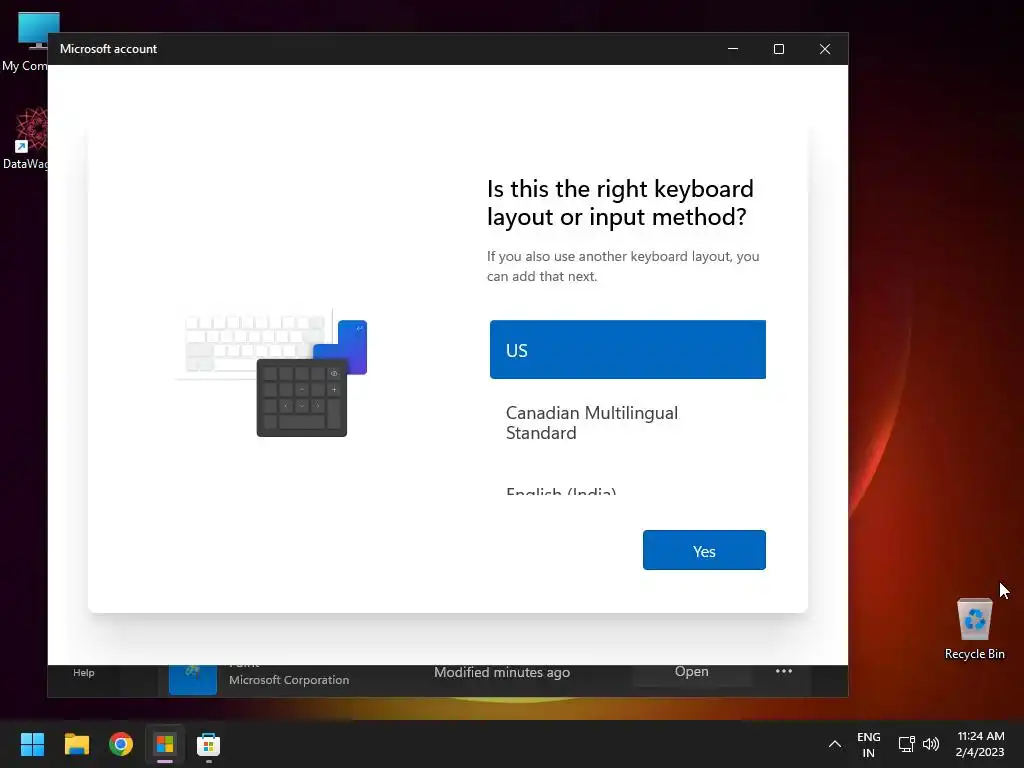Viewport: 1024px width, 768px height.
Task: Open network status tray icon
Action: coord(906,744)
